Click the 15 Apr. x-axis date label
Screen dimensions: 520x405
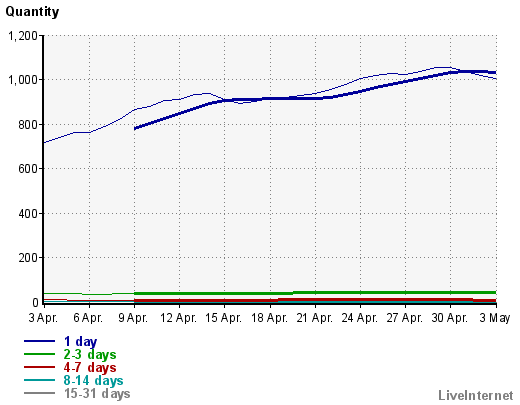(223, 318)
